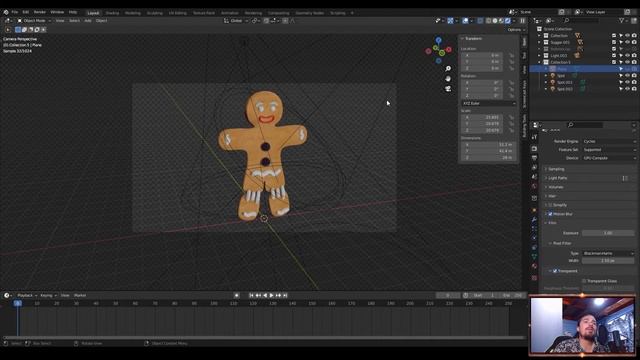Open the XYZ Euler rotation mode dropdown
Screen dimensions: 640x360
[x=489, y=104]
